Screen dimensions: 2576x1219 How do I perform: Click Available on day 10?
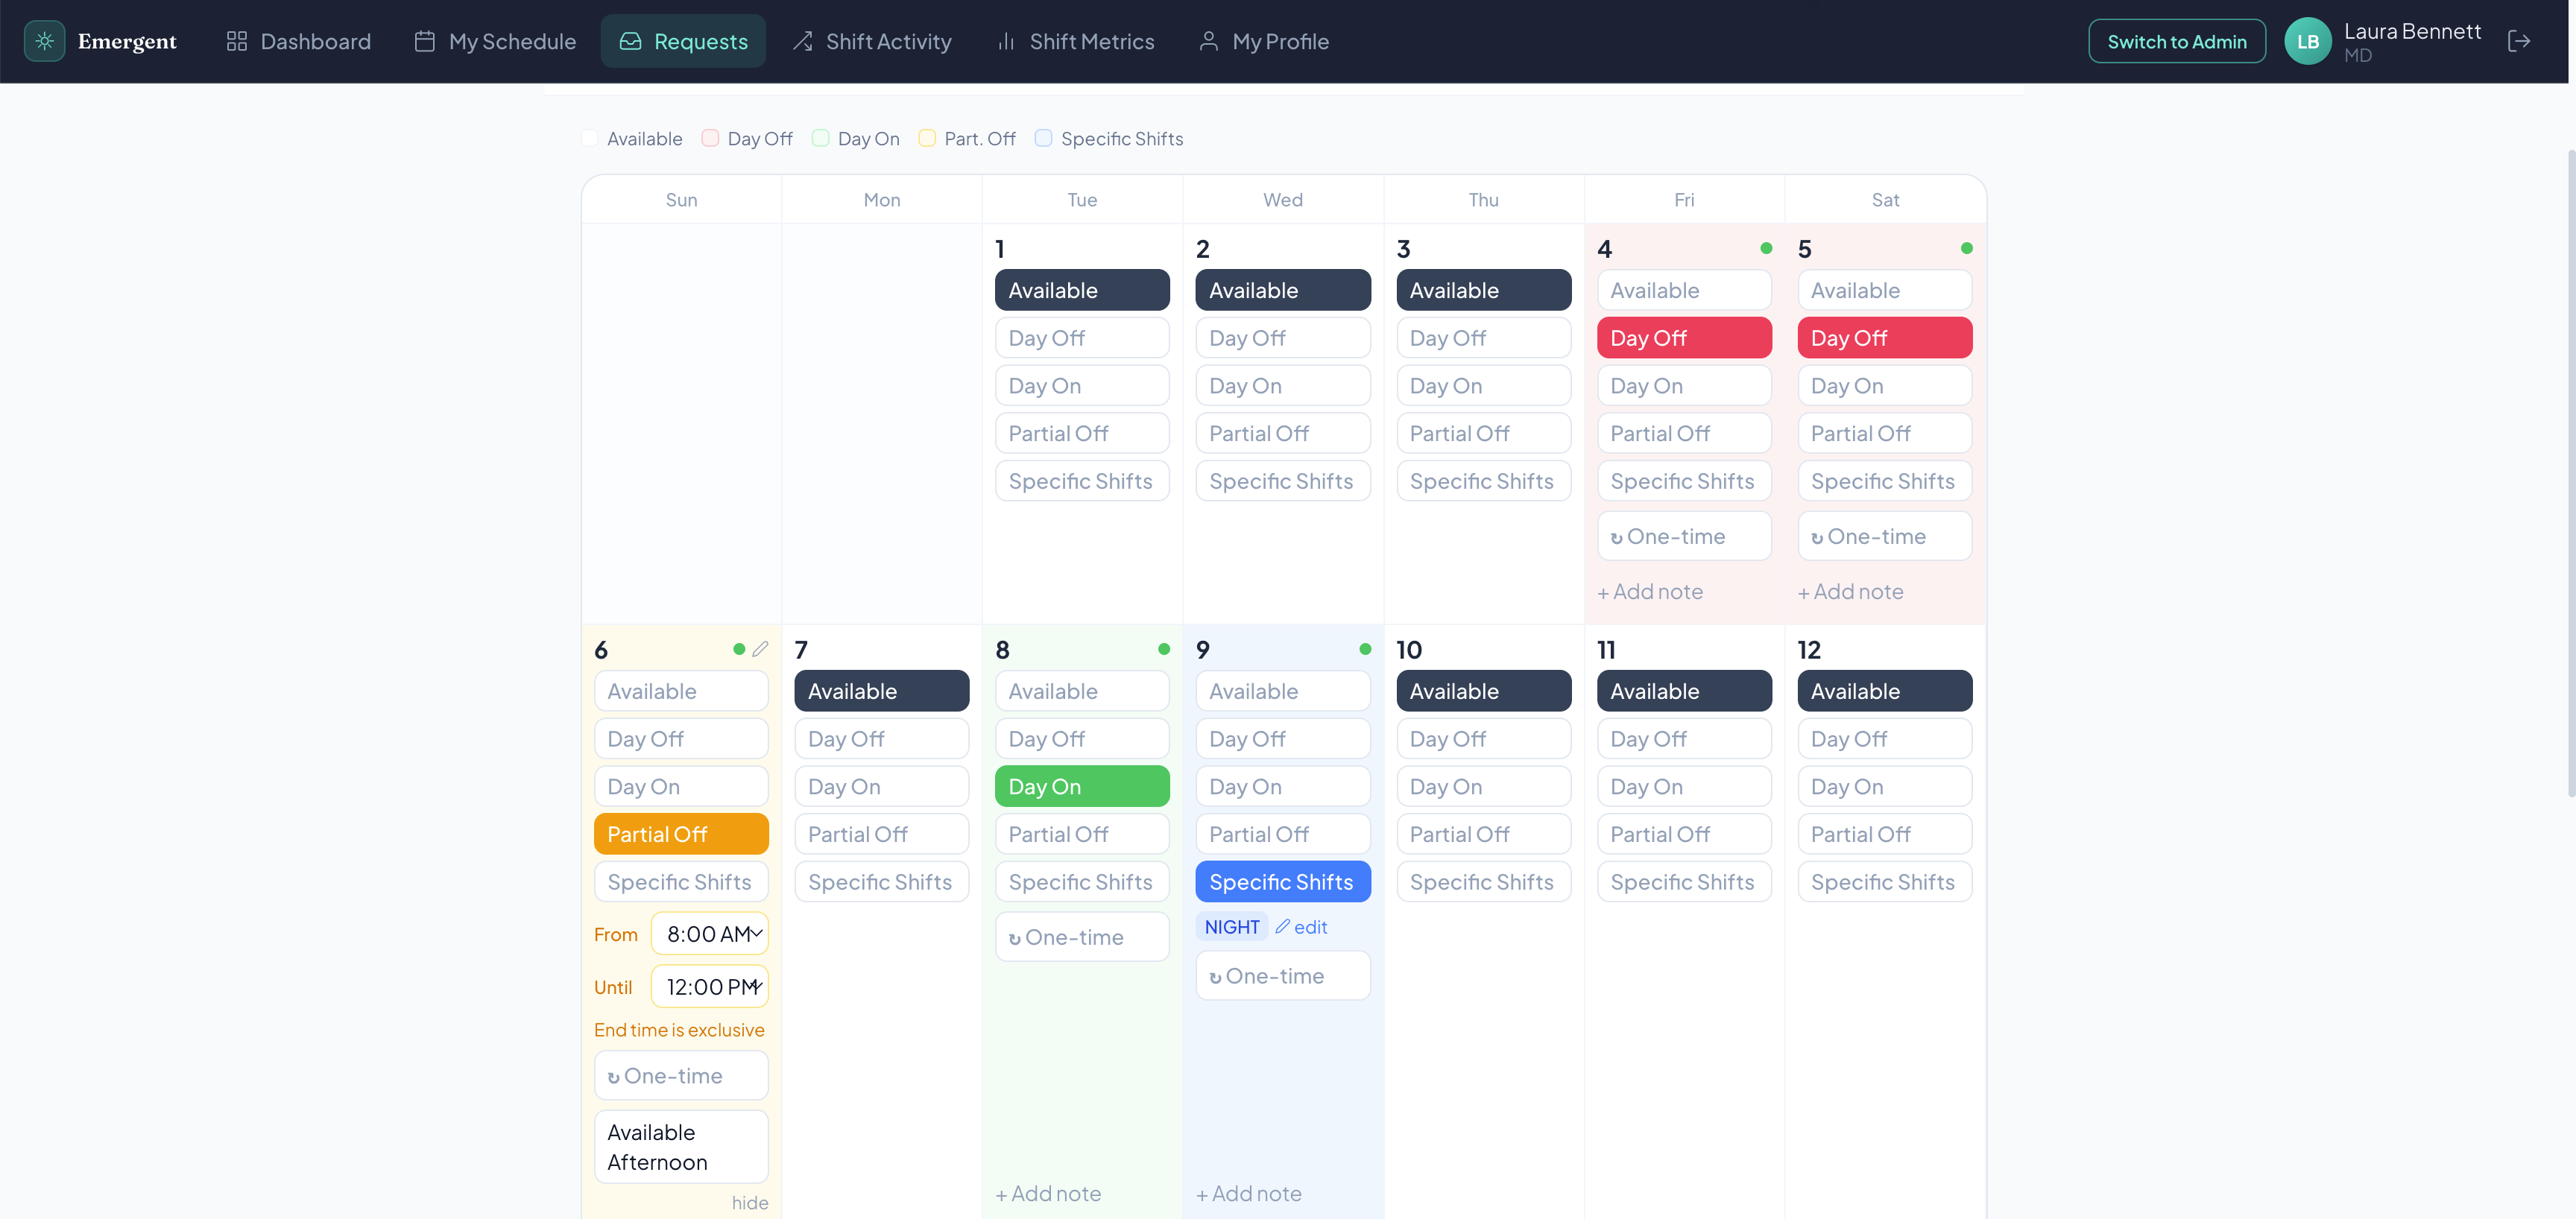pyautogui.click(x=1483, y=691)
